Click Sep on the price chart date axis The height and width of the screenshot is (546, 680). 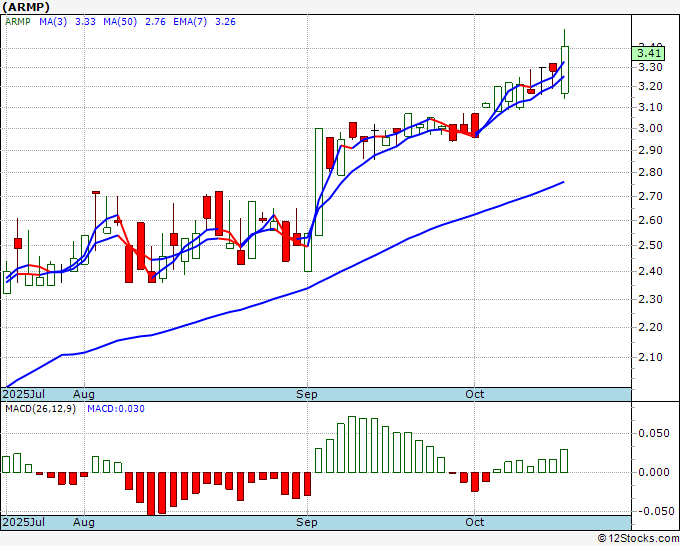307,394
